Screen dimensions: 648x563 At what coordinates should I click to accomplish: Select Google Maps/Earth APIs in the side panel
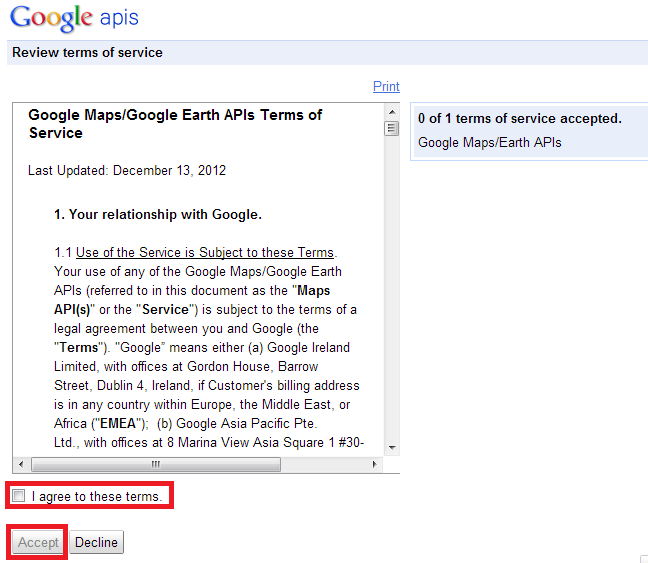(490, 142)
